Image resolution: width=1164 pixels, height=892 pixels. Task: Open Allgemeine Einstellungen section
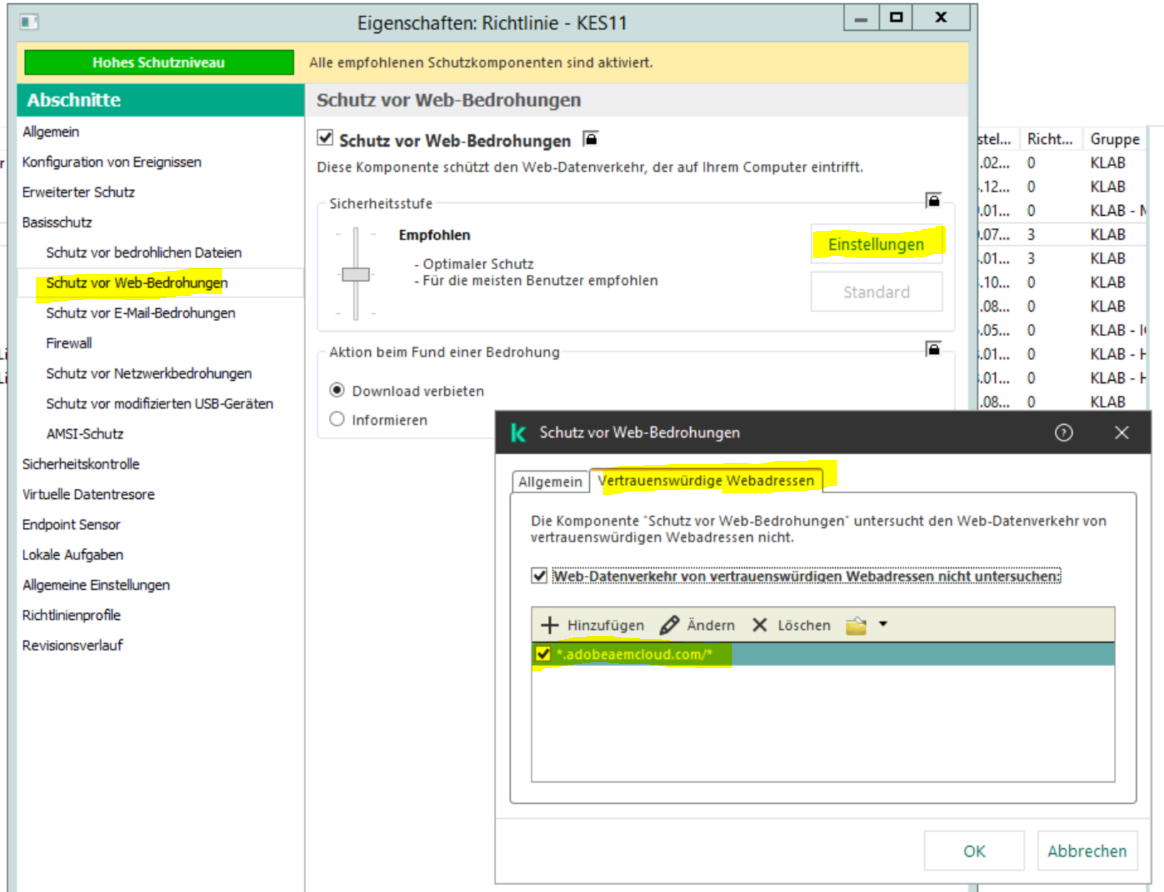(x=96, y=586)
